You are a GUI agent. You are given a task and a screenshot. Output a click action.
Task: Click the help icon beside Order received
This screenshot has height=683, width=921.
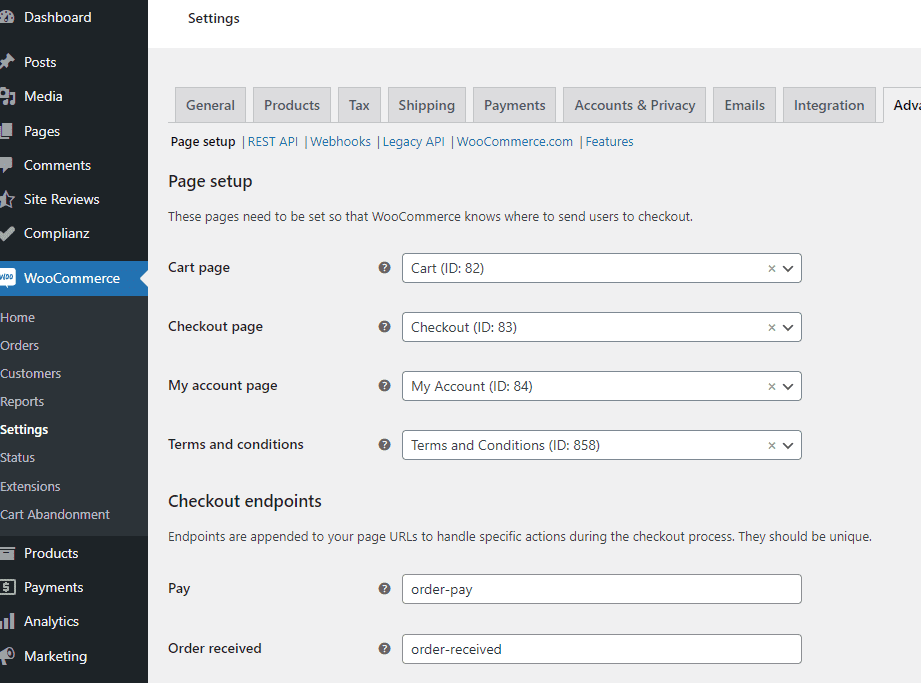(385, 649)
